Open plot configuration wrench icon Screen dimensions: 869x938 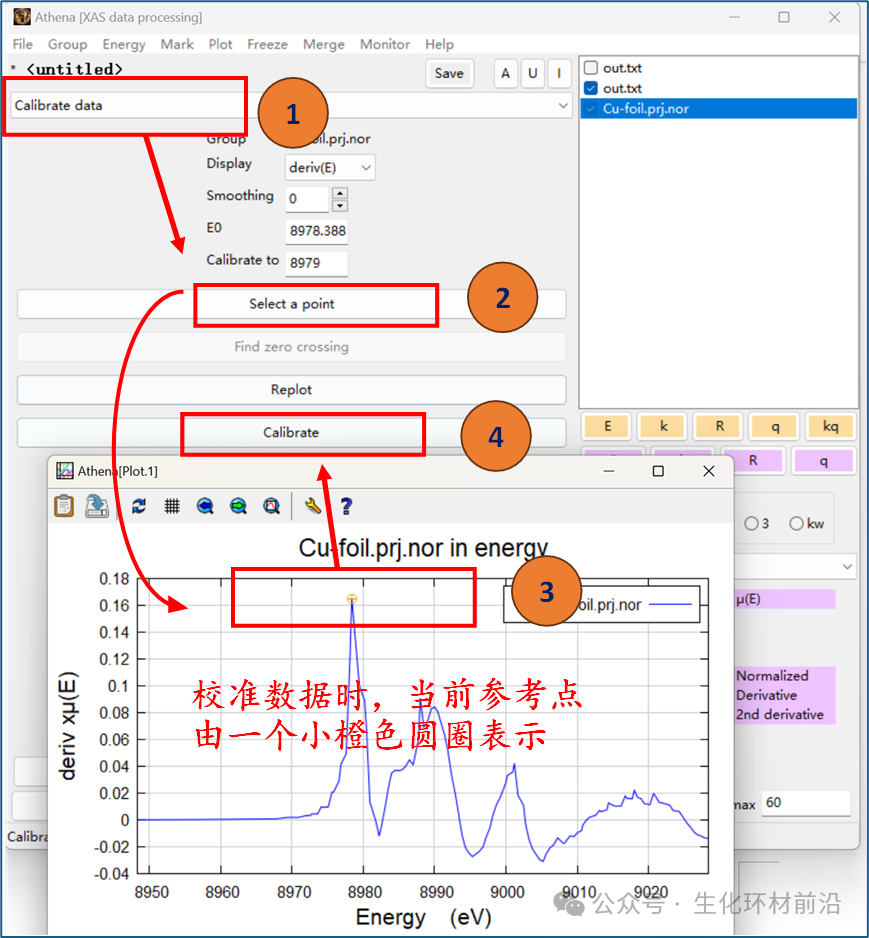click(x=313, y=507)
